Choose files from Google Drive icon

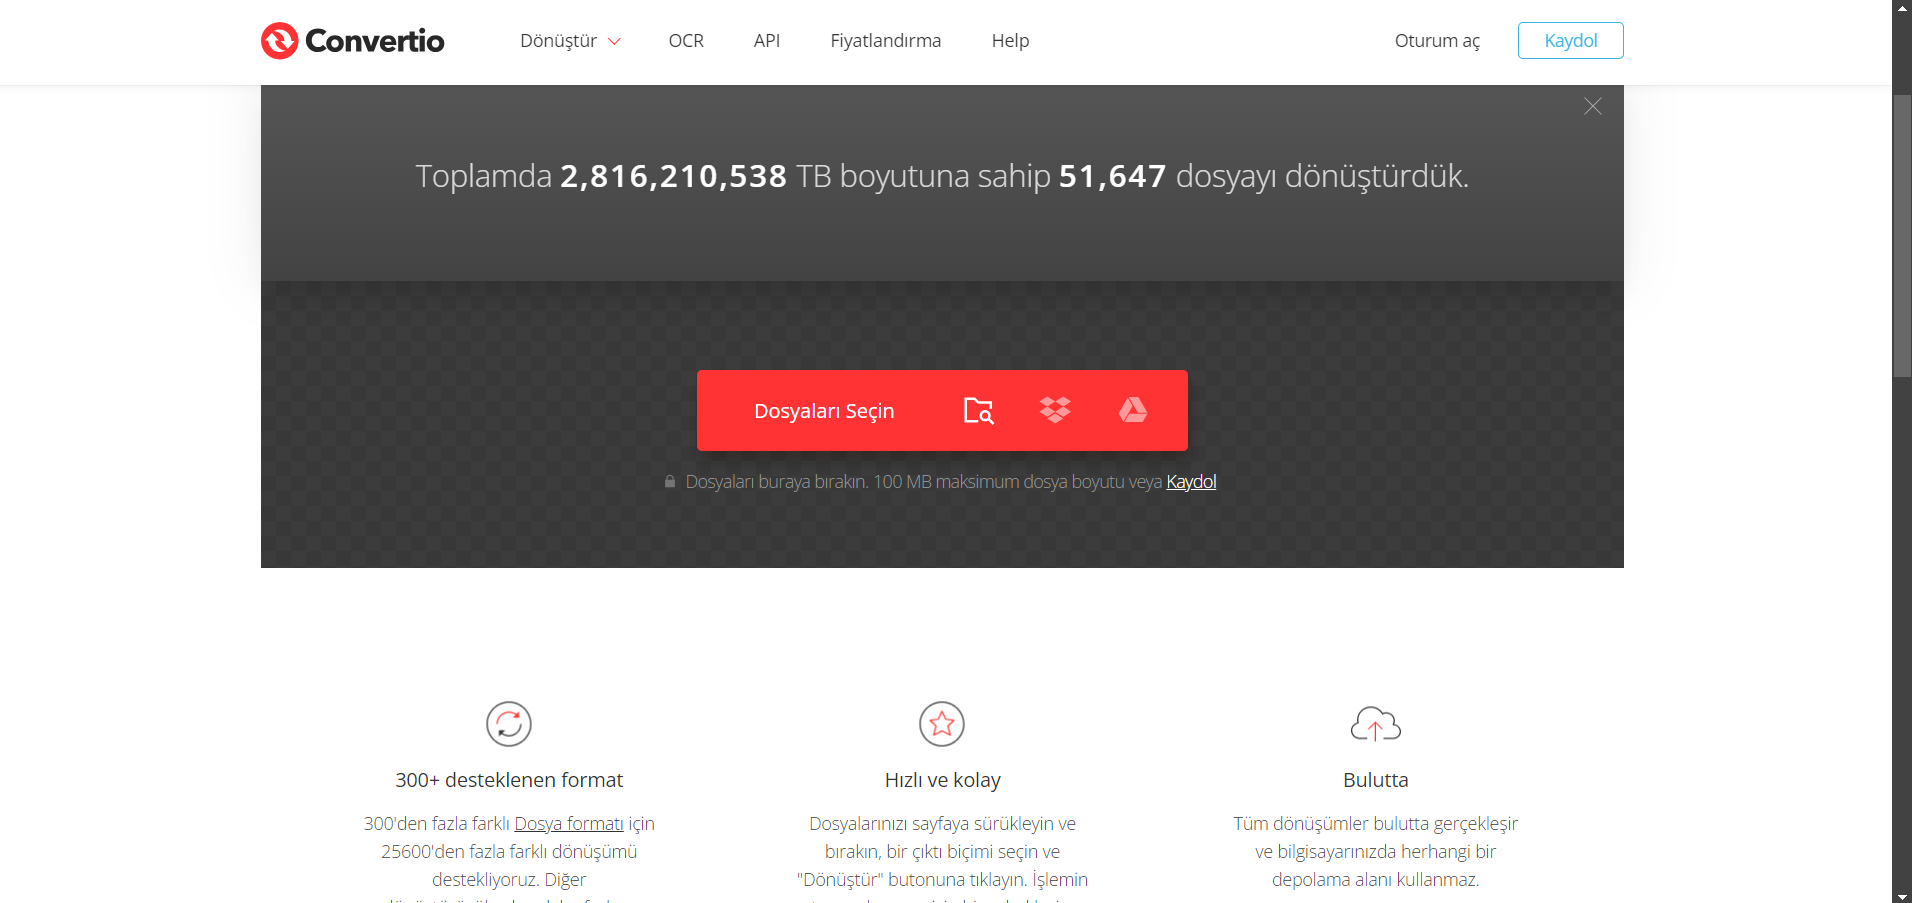1133,410
